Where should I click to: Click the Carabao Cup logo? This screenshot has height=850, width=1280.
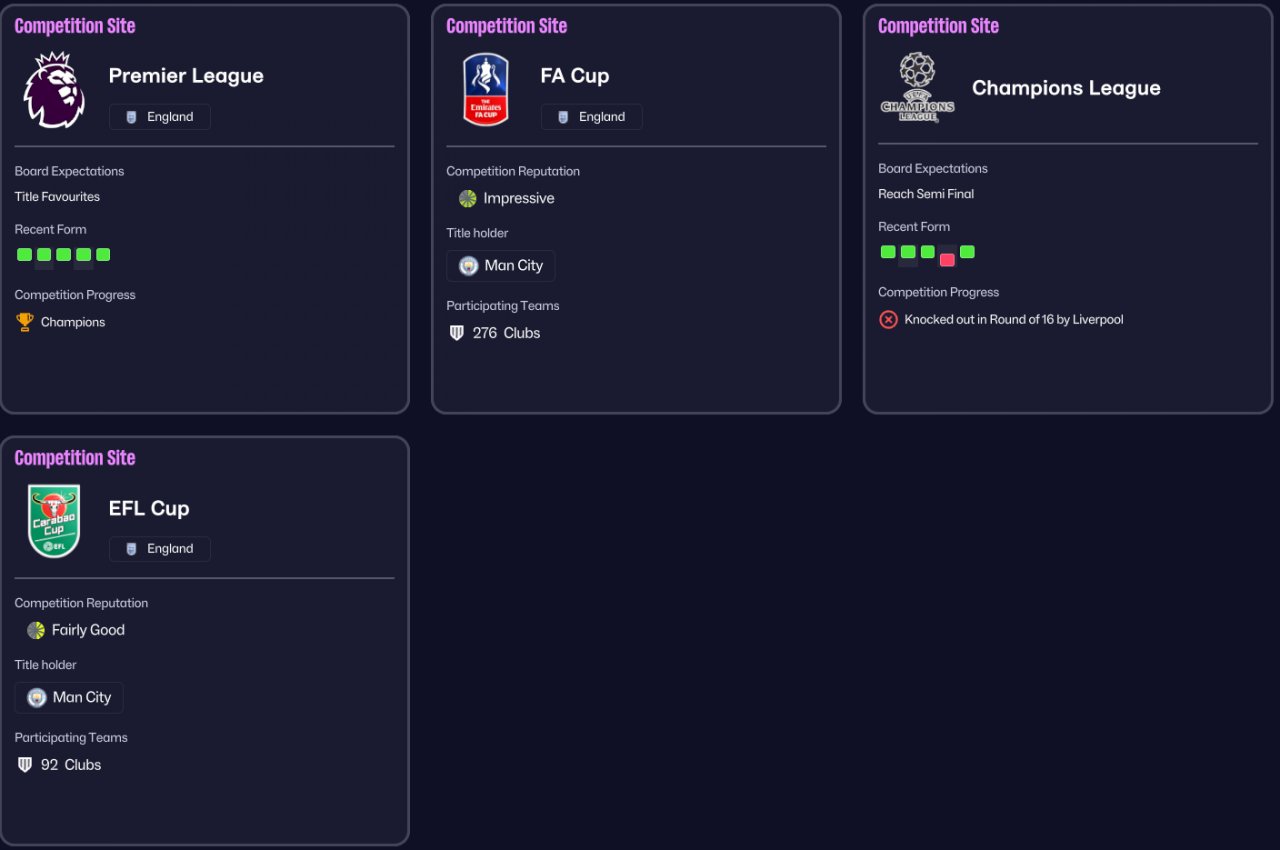pos(54,522)
